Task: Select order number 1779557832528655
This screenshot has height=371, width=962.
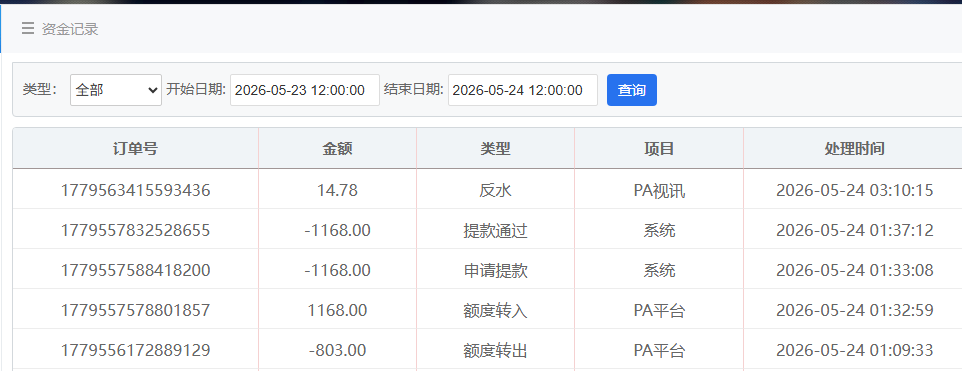Action: (136, 231)
